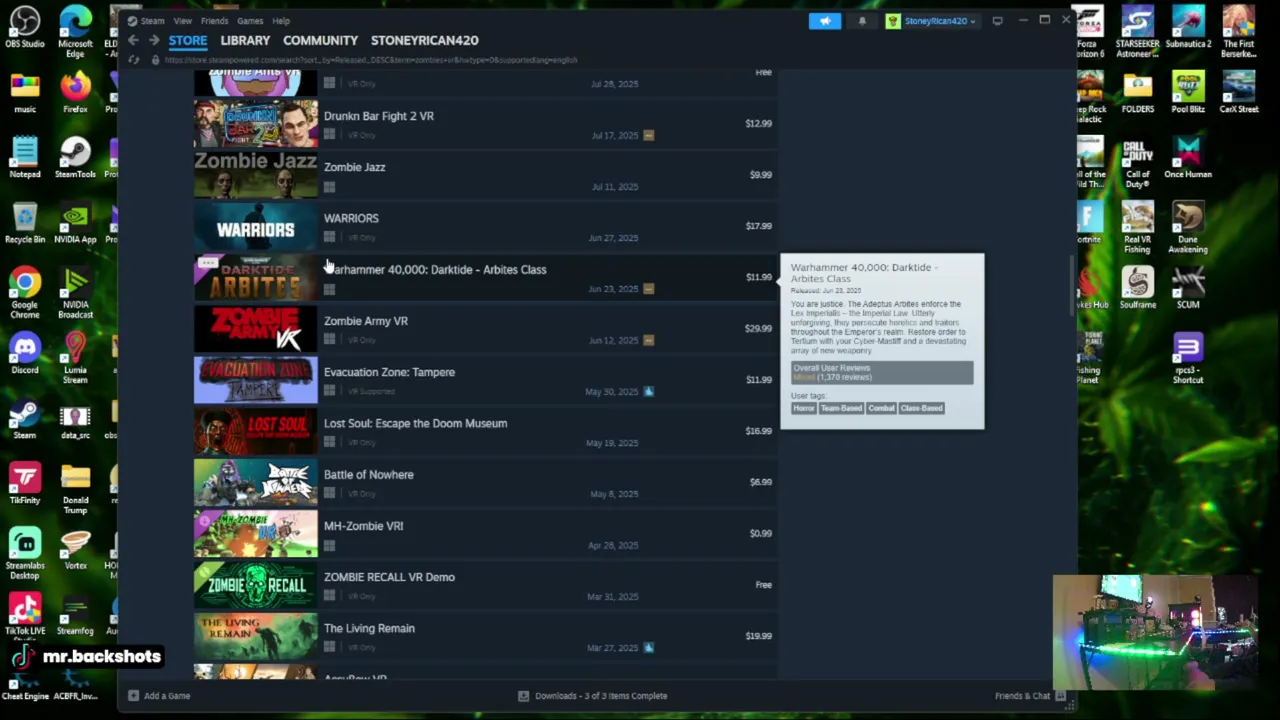The width and height of the screenshot is (1280, 720).
Task: Go forward with Steam's forward arrow
Action: click(x=154, y=40)
